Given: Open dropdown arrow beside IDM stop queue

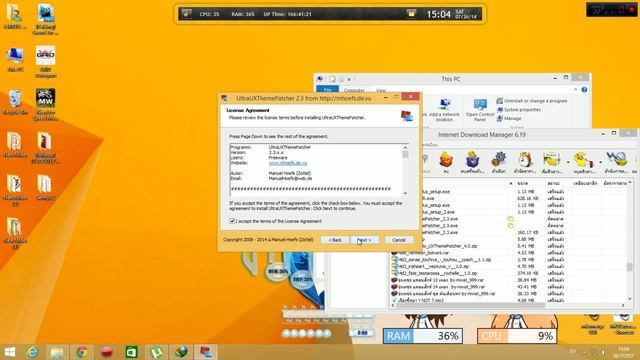Looking at the screenshot, I should click(600, 162).
